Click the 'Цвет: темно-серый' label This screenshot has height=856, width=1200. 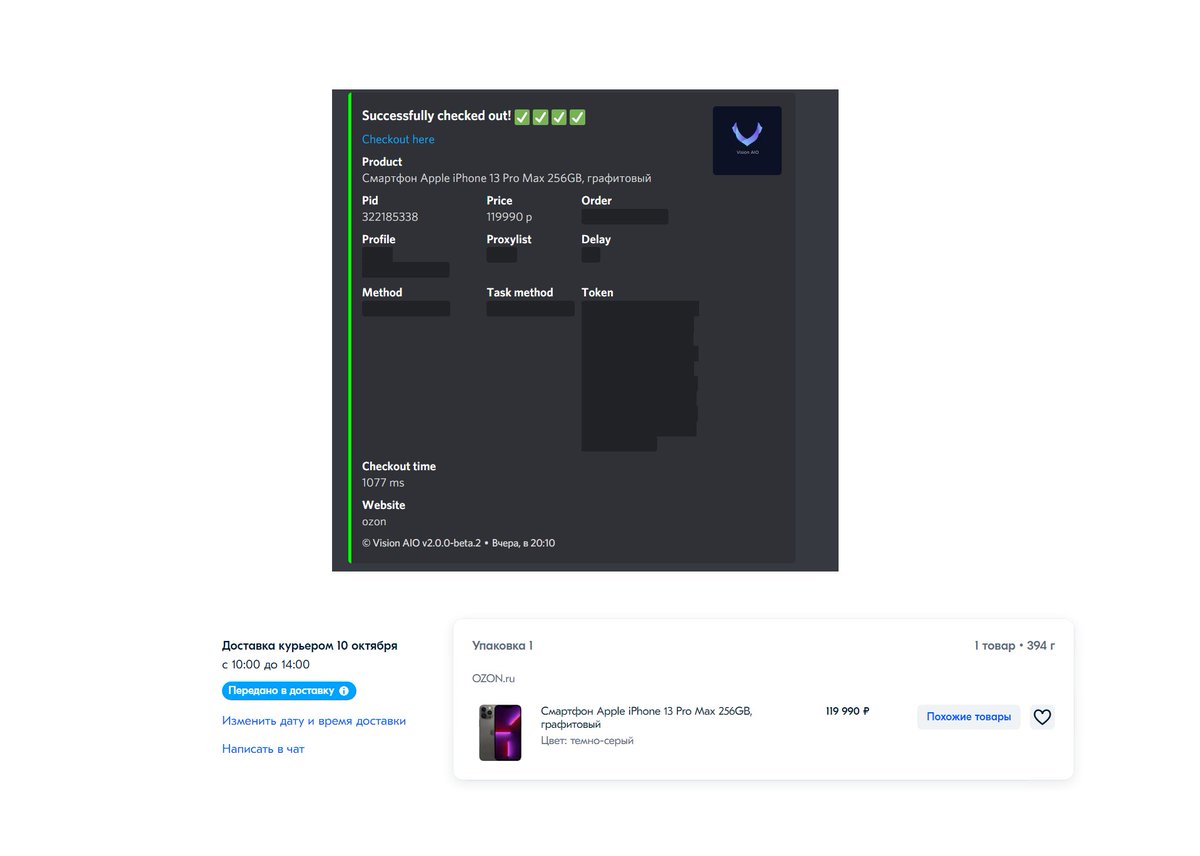(x=587, y=741)
